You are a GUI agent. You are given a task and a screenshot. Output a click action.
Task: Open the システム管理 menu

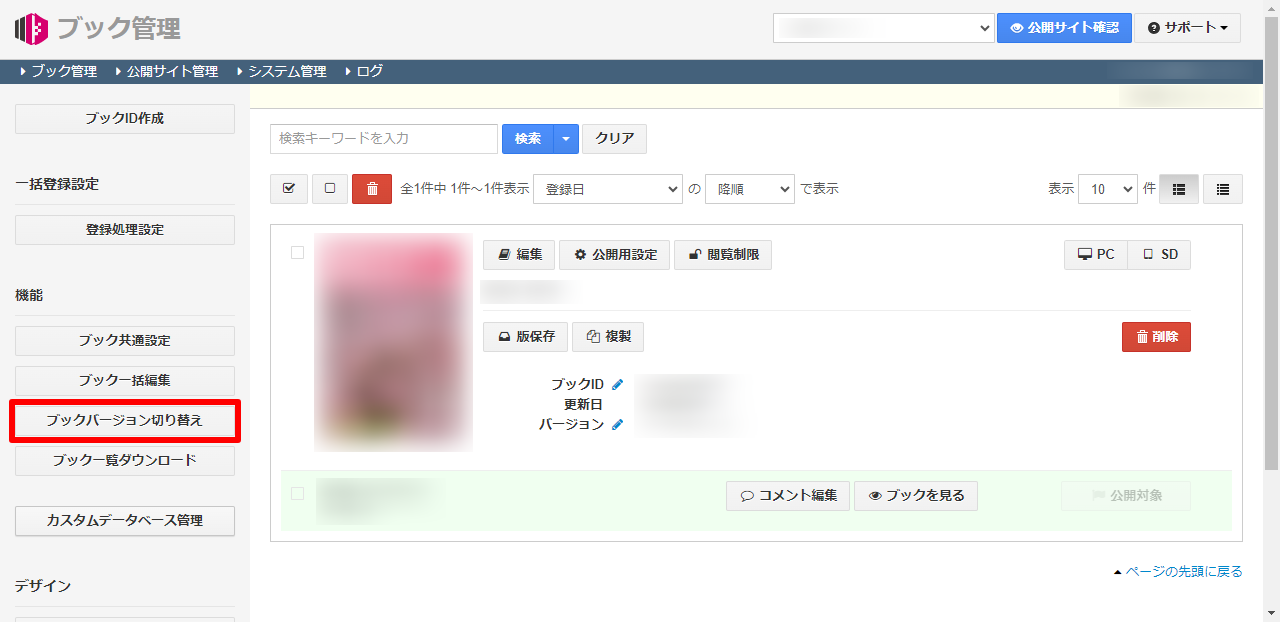click(287, 72)
